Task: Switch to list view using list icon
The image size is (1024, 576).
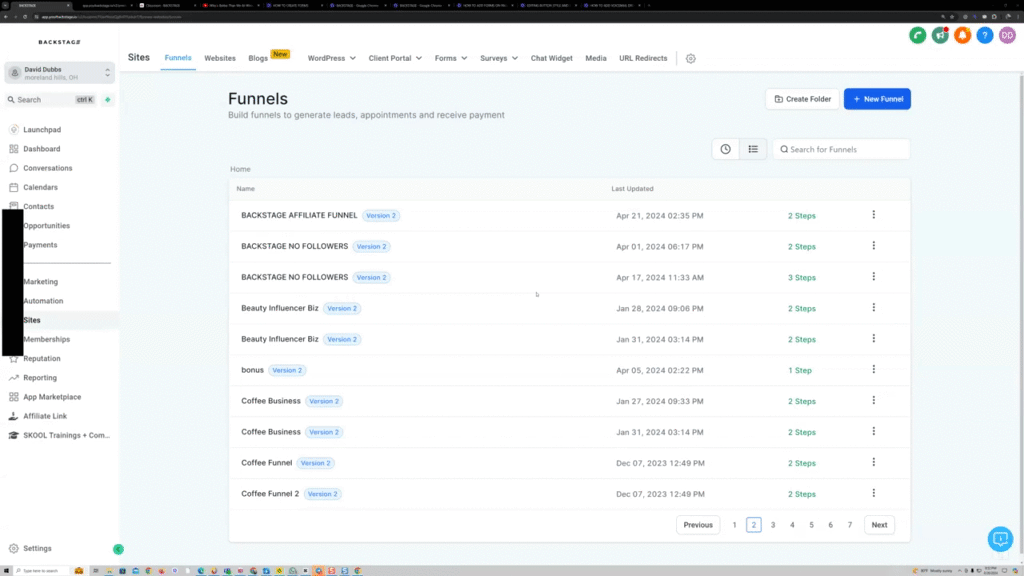Action: [x=753, y=148]
